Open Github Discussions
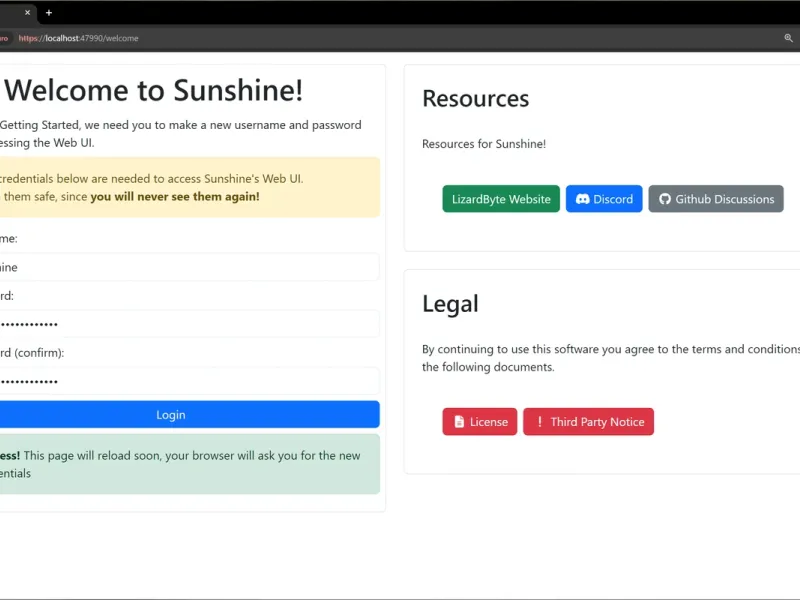This screenshot has width=800, height=600. coord(716,199)
